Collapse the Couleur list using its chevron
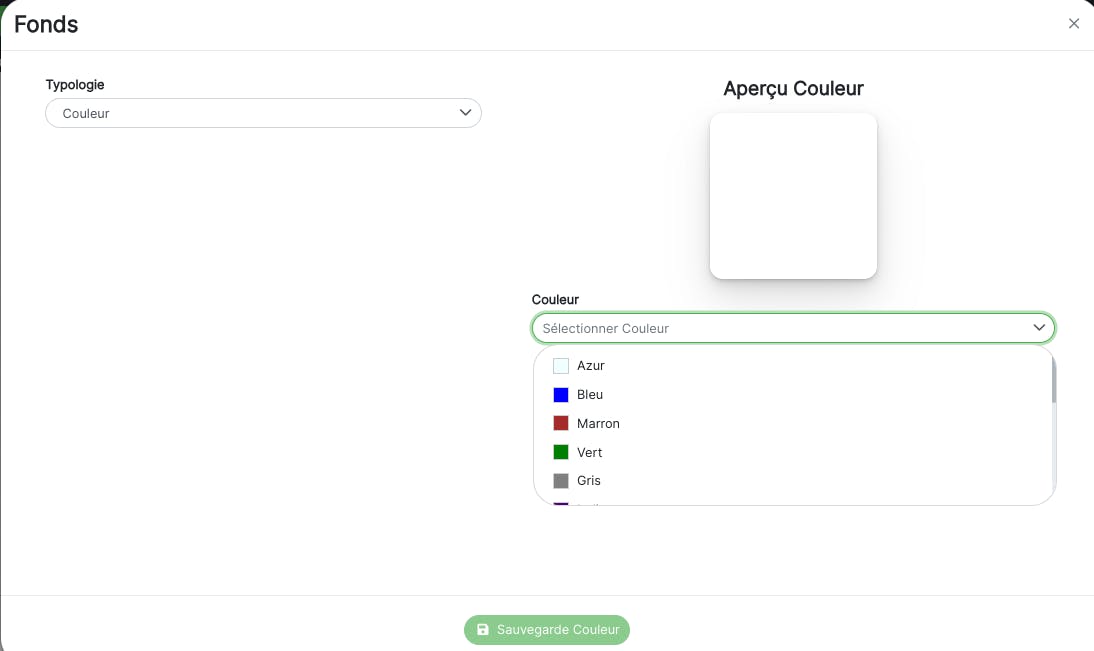 pyautogui.click(x=1039, y=328)
